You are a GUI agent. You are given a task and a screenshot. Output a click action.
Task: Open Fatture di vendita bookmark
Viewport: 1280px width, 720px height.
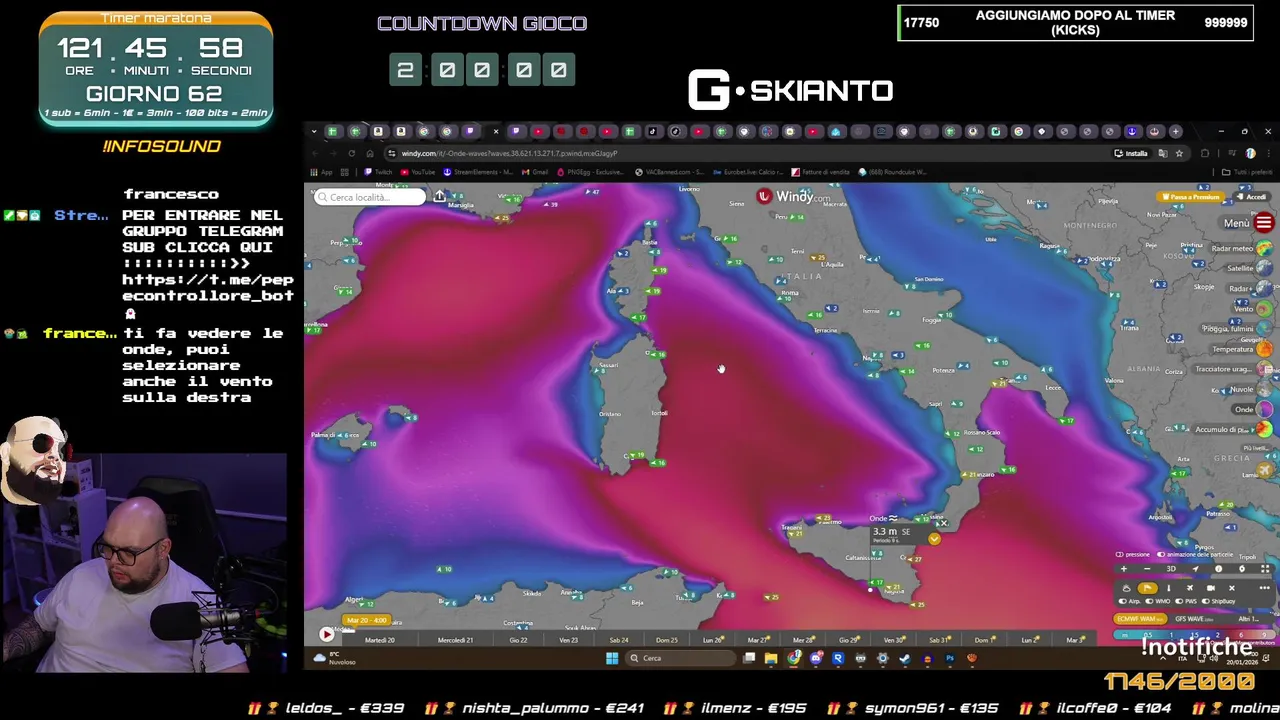tap(821, 172)
